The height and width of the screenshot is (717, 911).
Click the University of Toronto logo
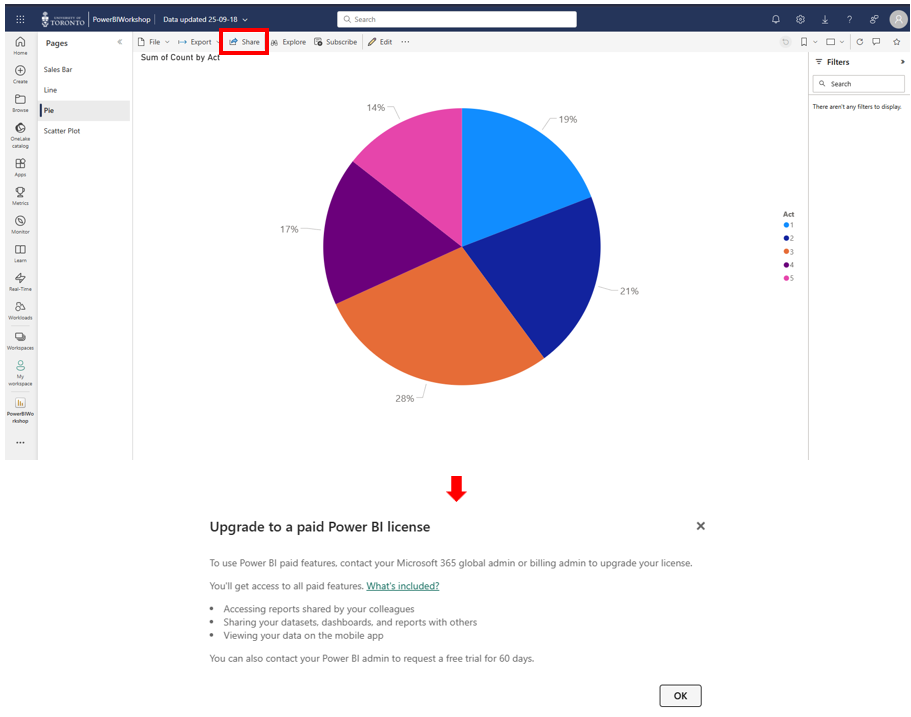[63, 19]
